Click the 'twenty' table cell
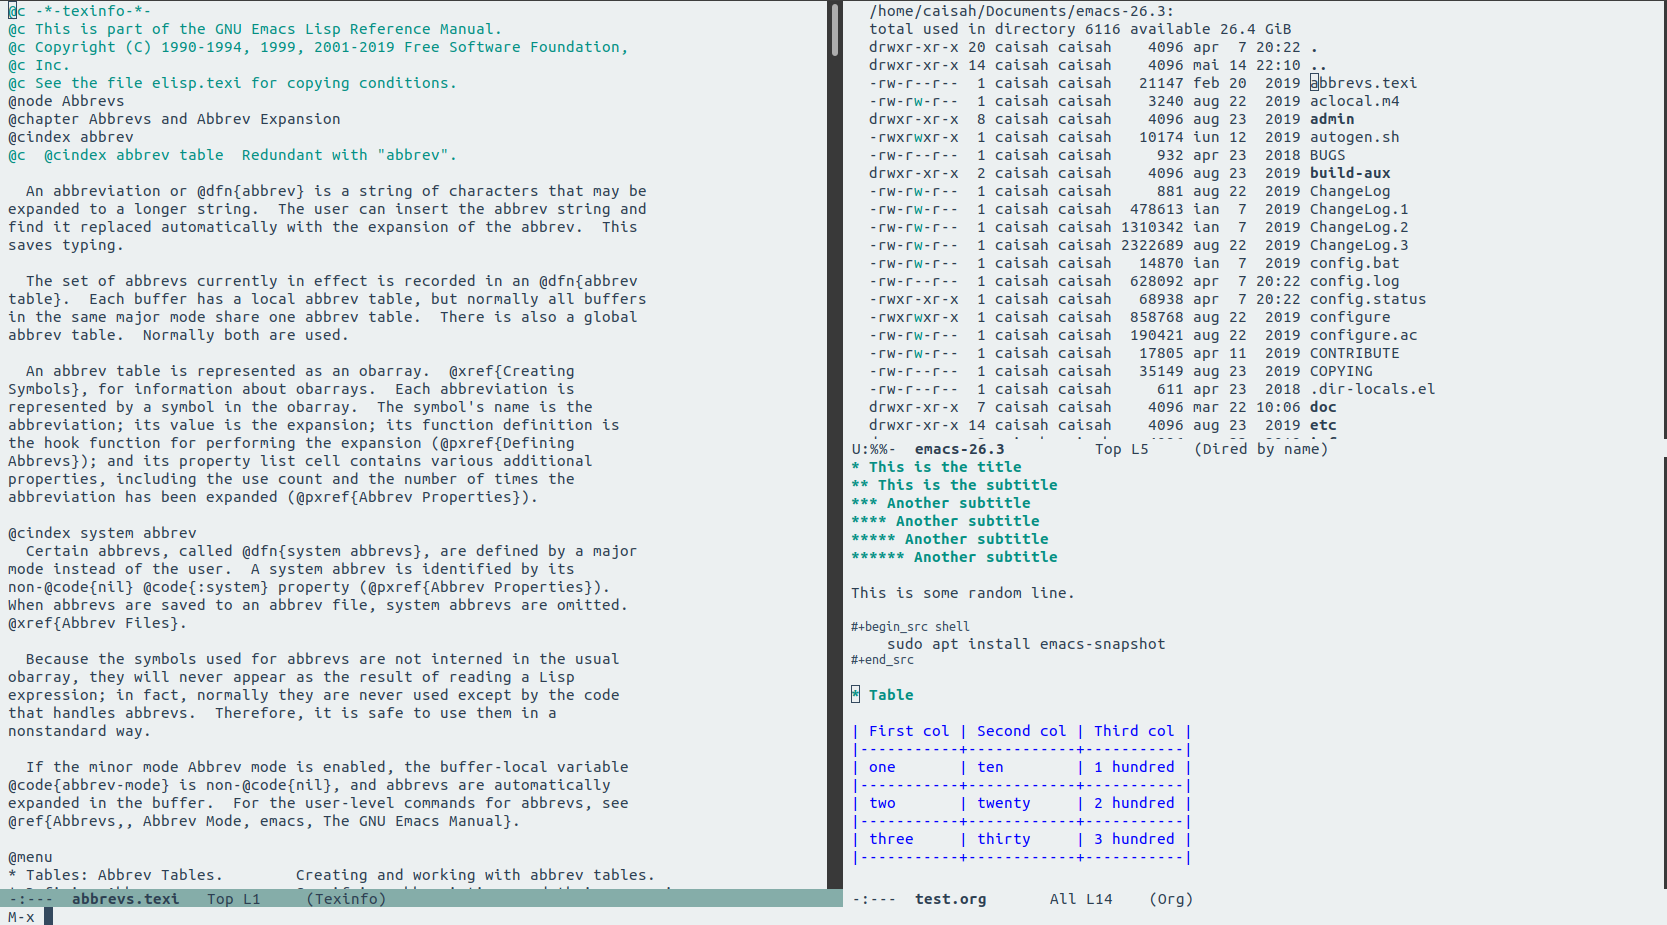Viewport: 1667px width, 925px height. pos(1003,803)
